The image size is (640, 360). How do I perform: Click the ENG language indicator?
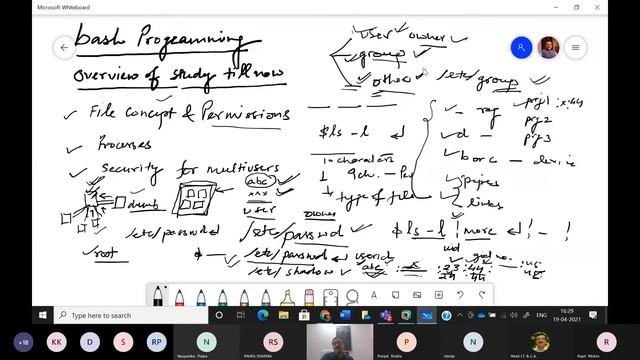[x=542, y=315]
